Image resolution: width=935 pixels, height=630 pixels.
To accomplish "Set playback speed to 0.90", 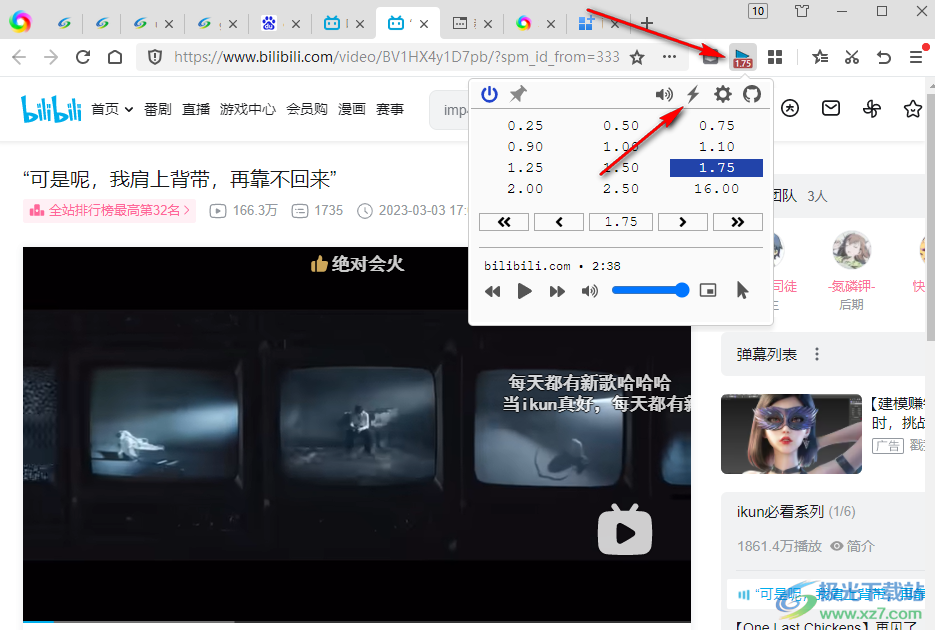I will tap(525, 147).
